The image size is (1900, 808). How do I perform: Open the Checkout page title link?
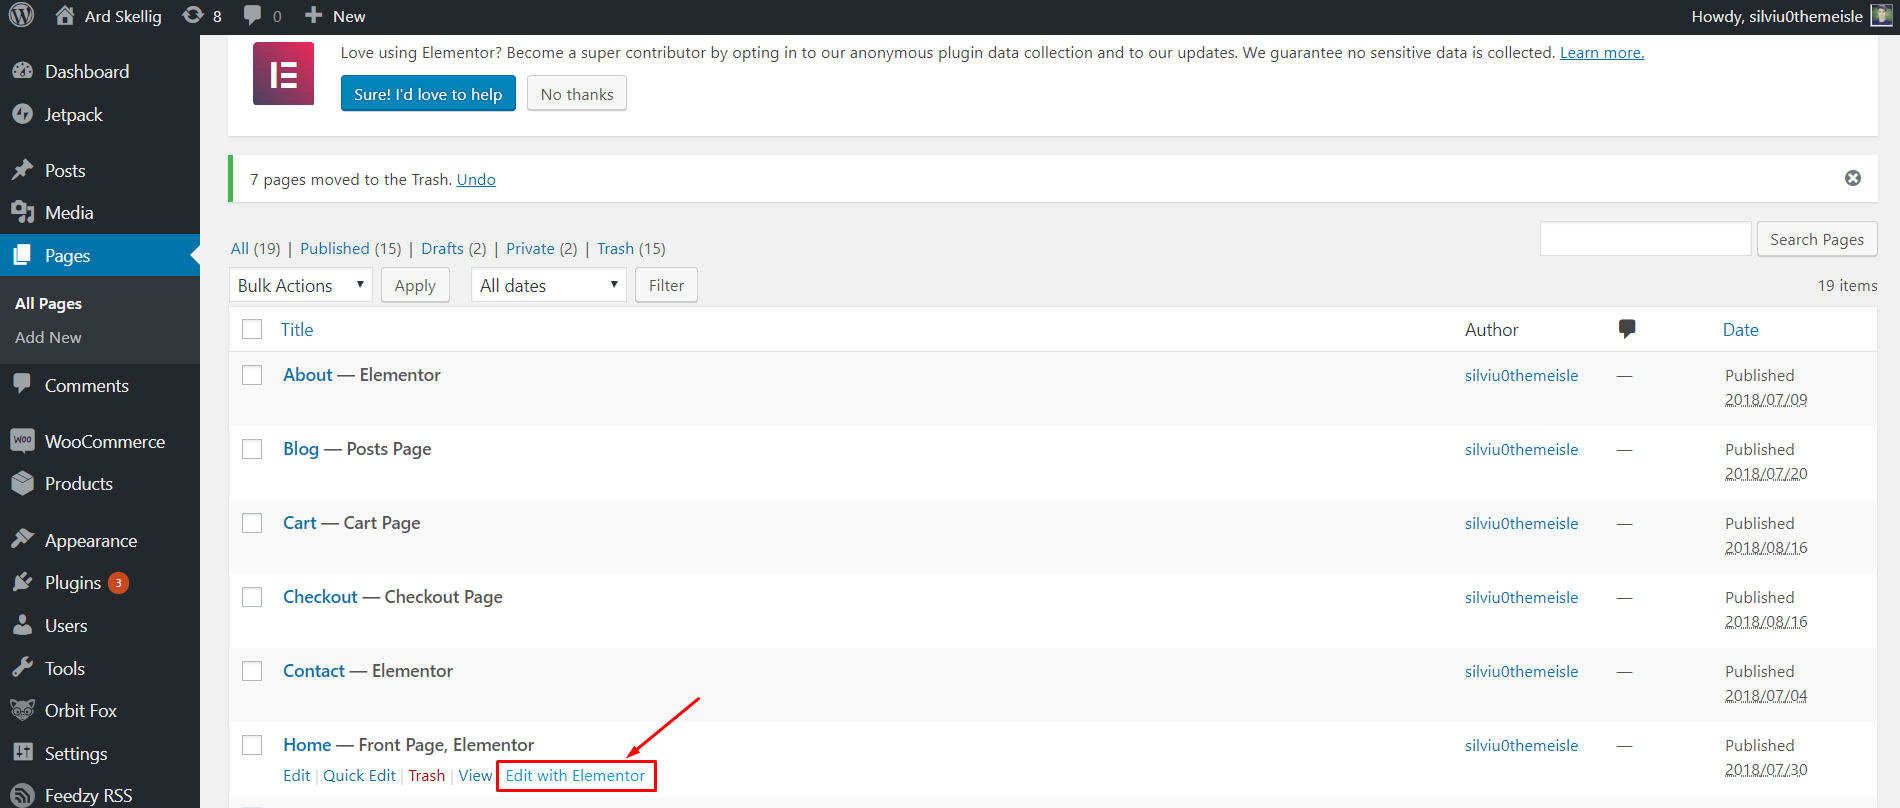320,597
